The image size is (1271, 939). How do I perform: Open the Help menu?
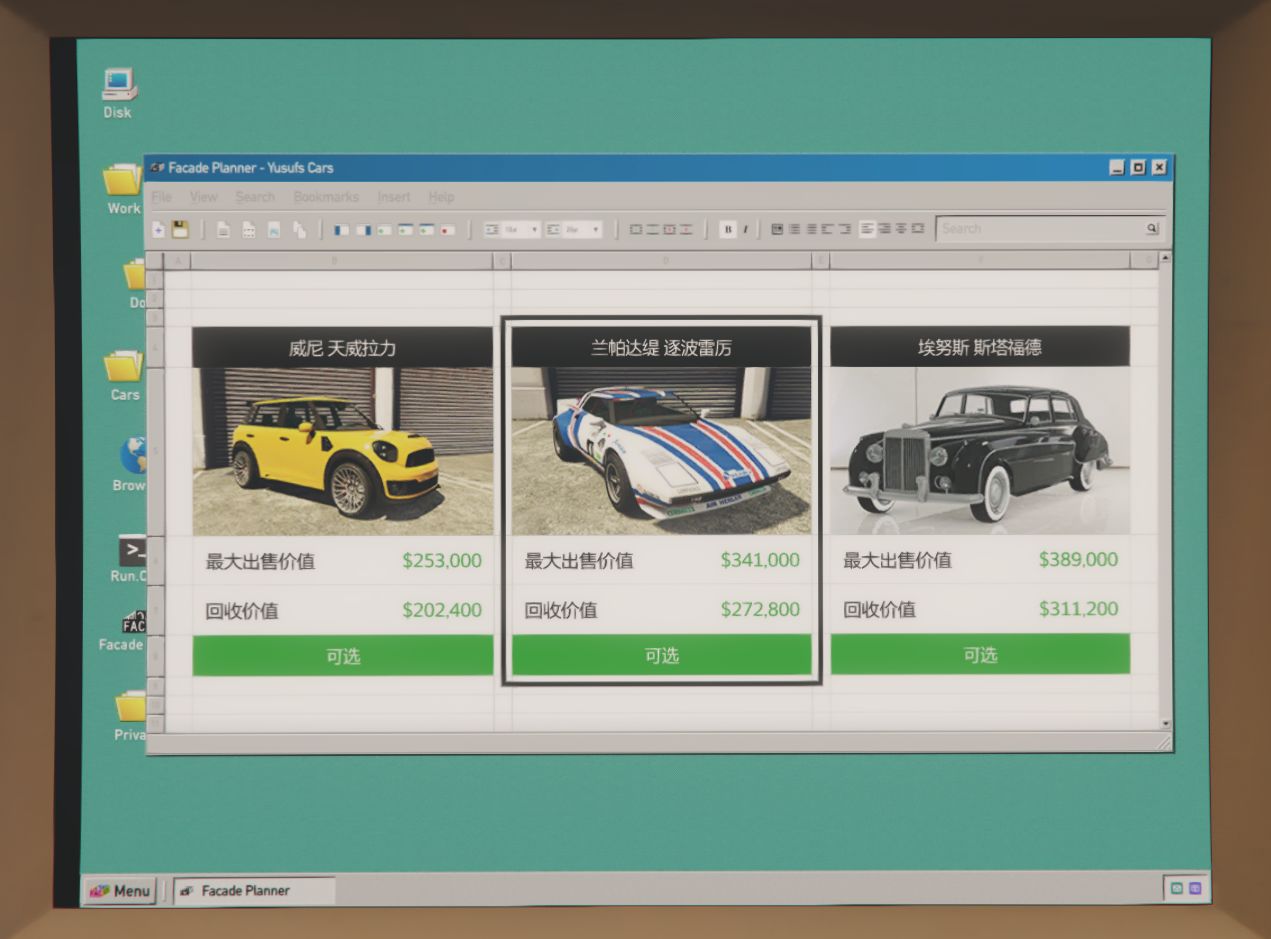click(x=441, y=197)
